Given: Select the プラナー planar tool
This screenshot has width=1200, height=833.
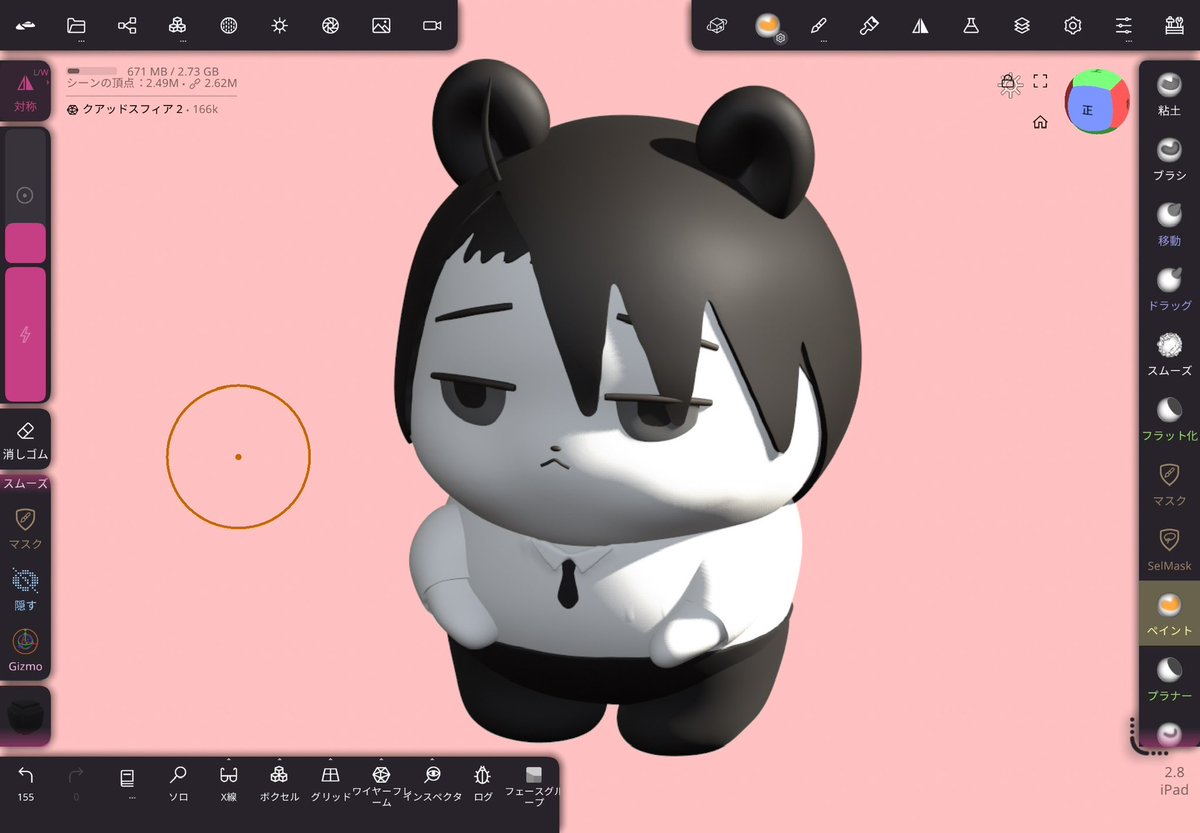Looking at the screenshot, I should tap(1169, 678).
